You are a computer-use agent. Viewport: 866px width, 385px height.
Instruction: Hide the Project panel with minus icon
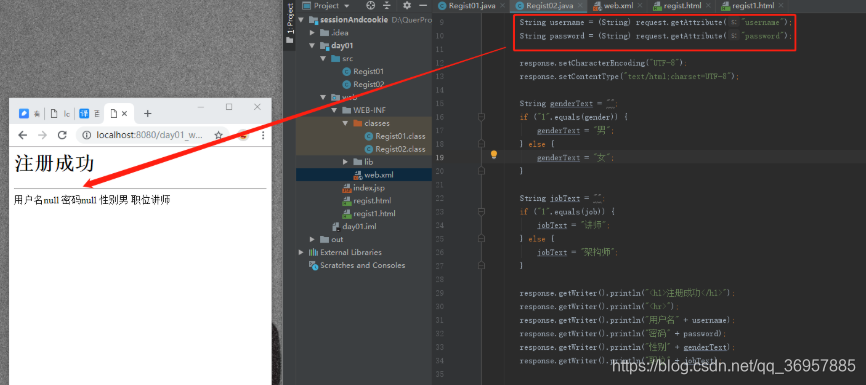(x=423, y=6)
